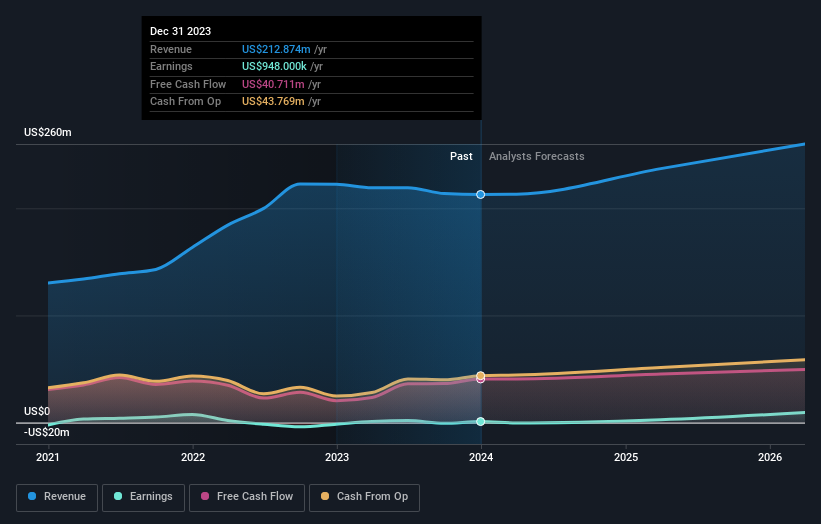This screenshot has width=821, height=524.
Task: Select the 2023 x-axis label
Action: tap(337, 457)
